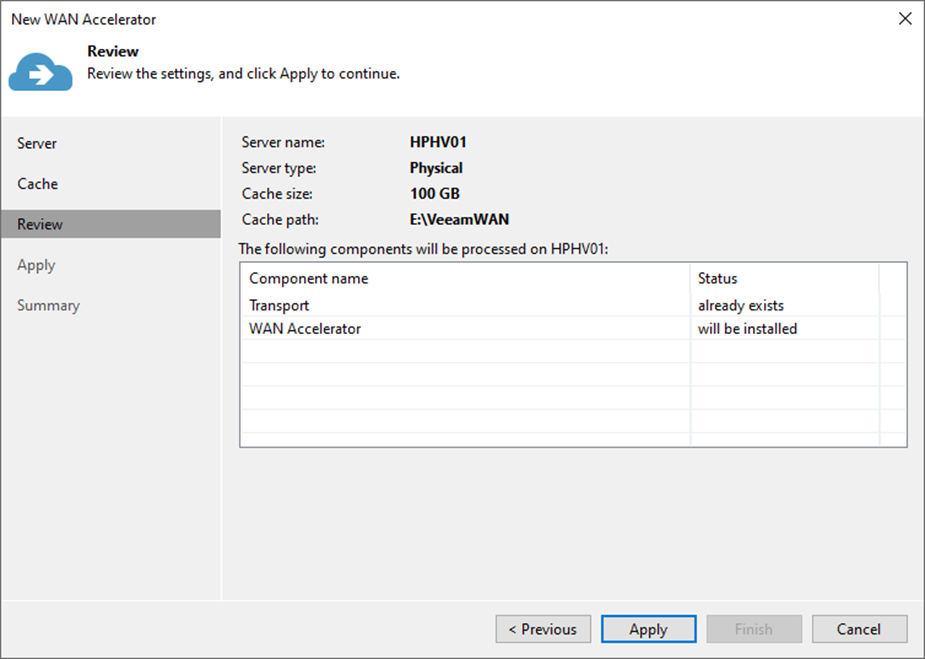Go to the Server step
Screen dimensions: 925x659
(37, 143)
